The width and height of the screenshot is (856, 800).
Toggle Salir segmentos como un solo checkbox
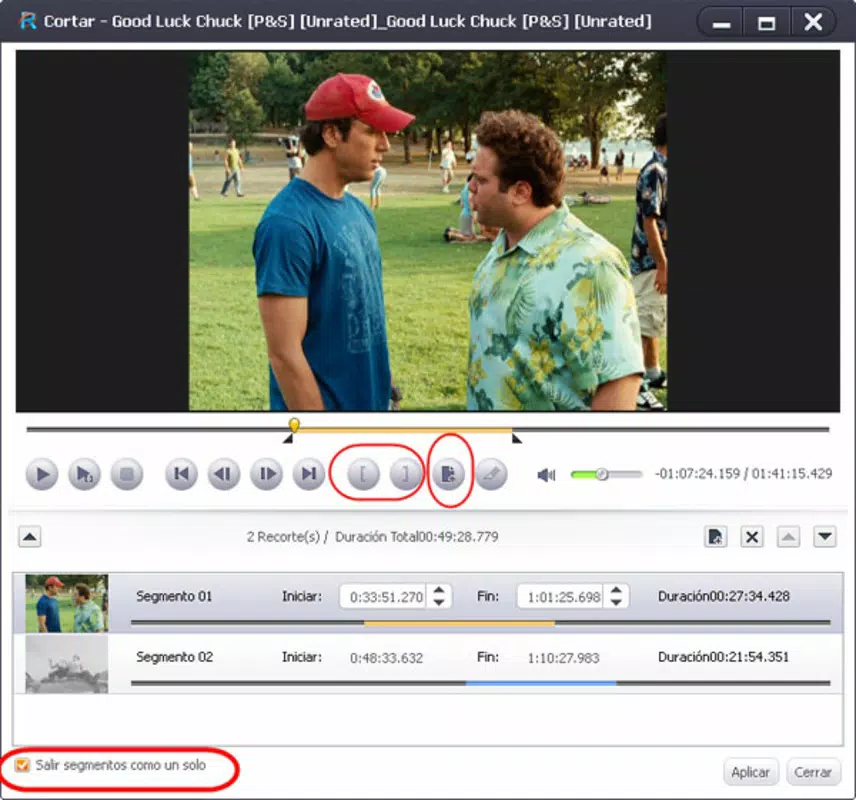[x=22, y=765]
